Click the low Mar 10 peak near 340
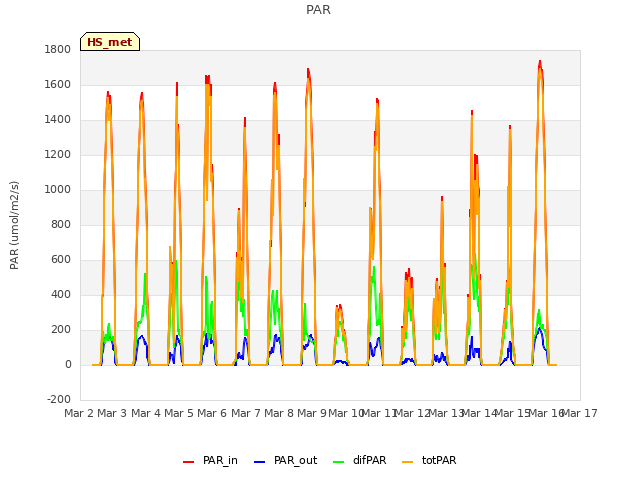 click(339, 306)
